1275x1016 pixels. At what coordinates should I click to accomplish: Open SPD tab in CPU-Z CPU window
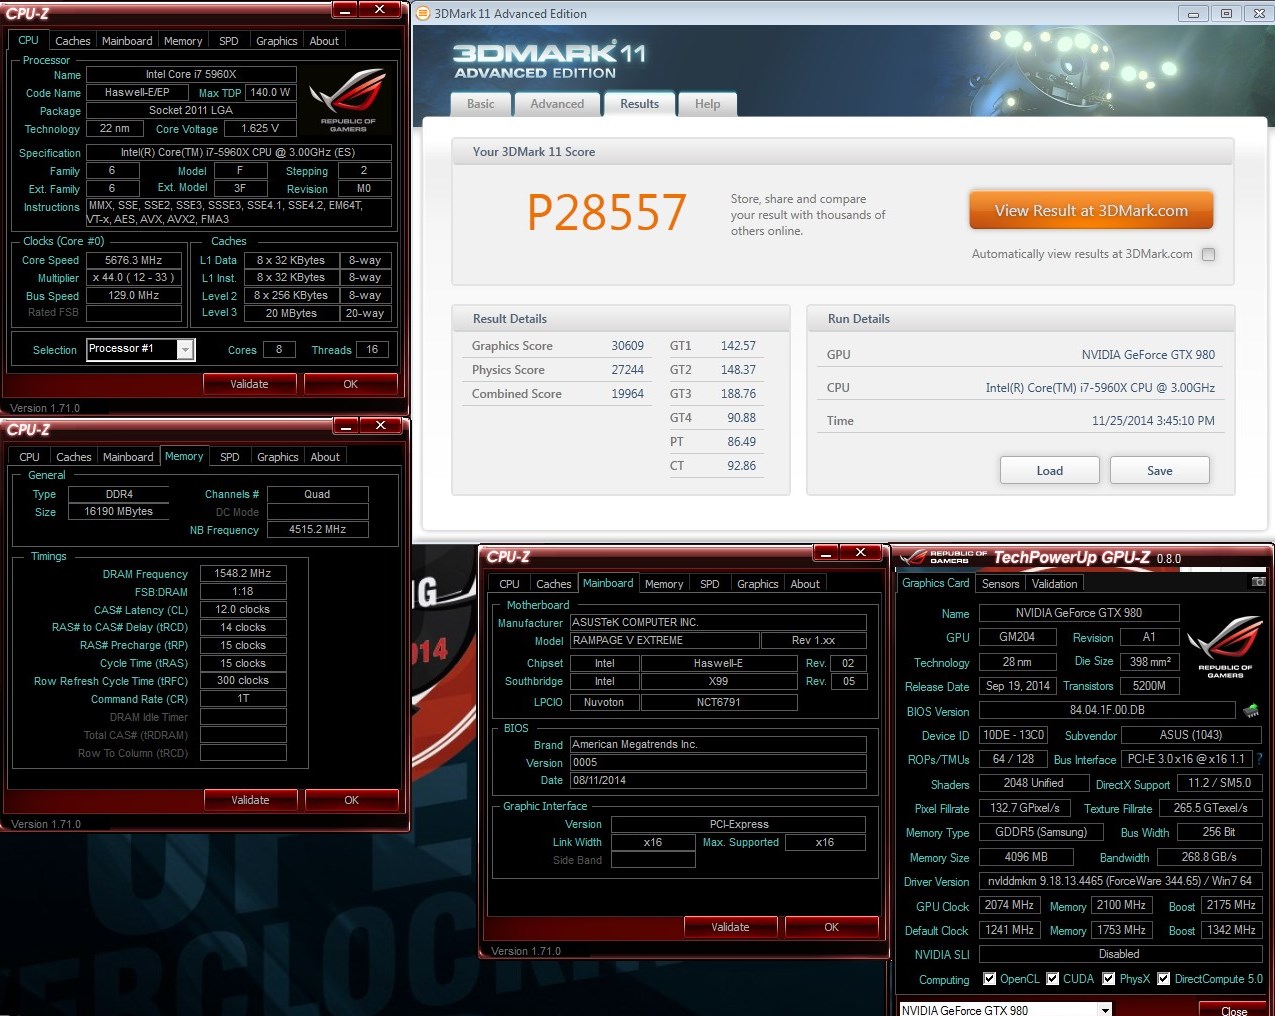pyautogui.click(x=229, y=41)
